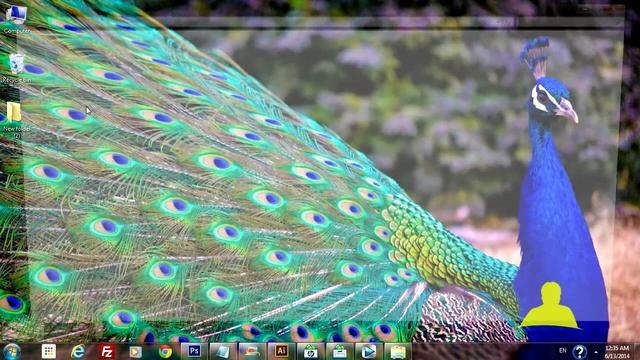The image size is (640, 360).
Task: Show hidden tray icons with the arrow
Action: (x=596, y=351)
